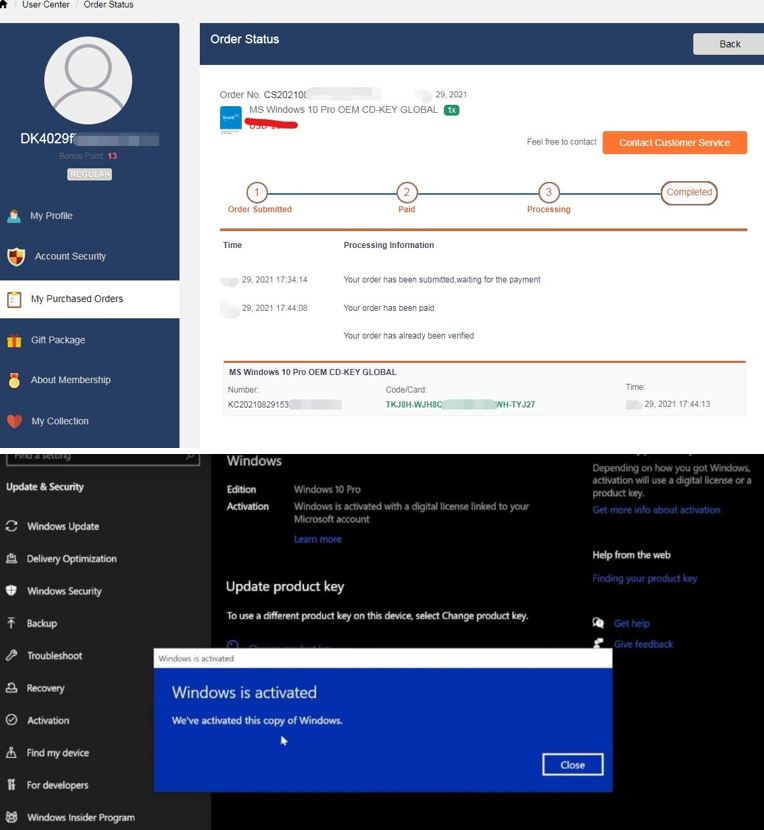Click the product key code text
The height and width of the screenshot is (830, 764).
[x=460, y=404]
